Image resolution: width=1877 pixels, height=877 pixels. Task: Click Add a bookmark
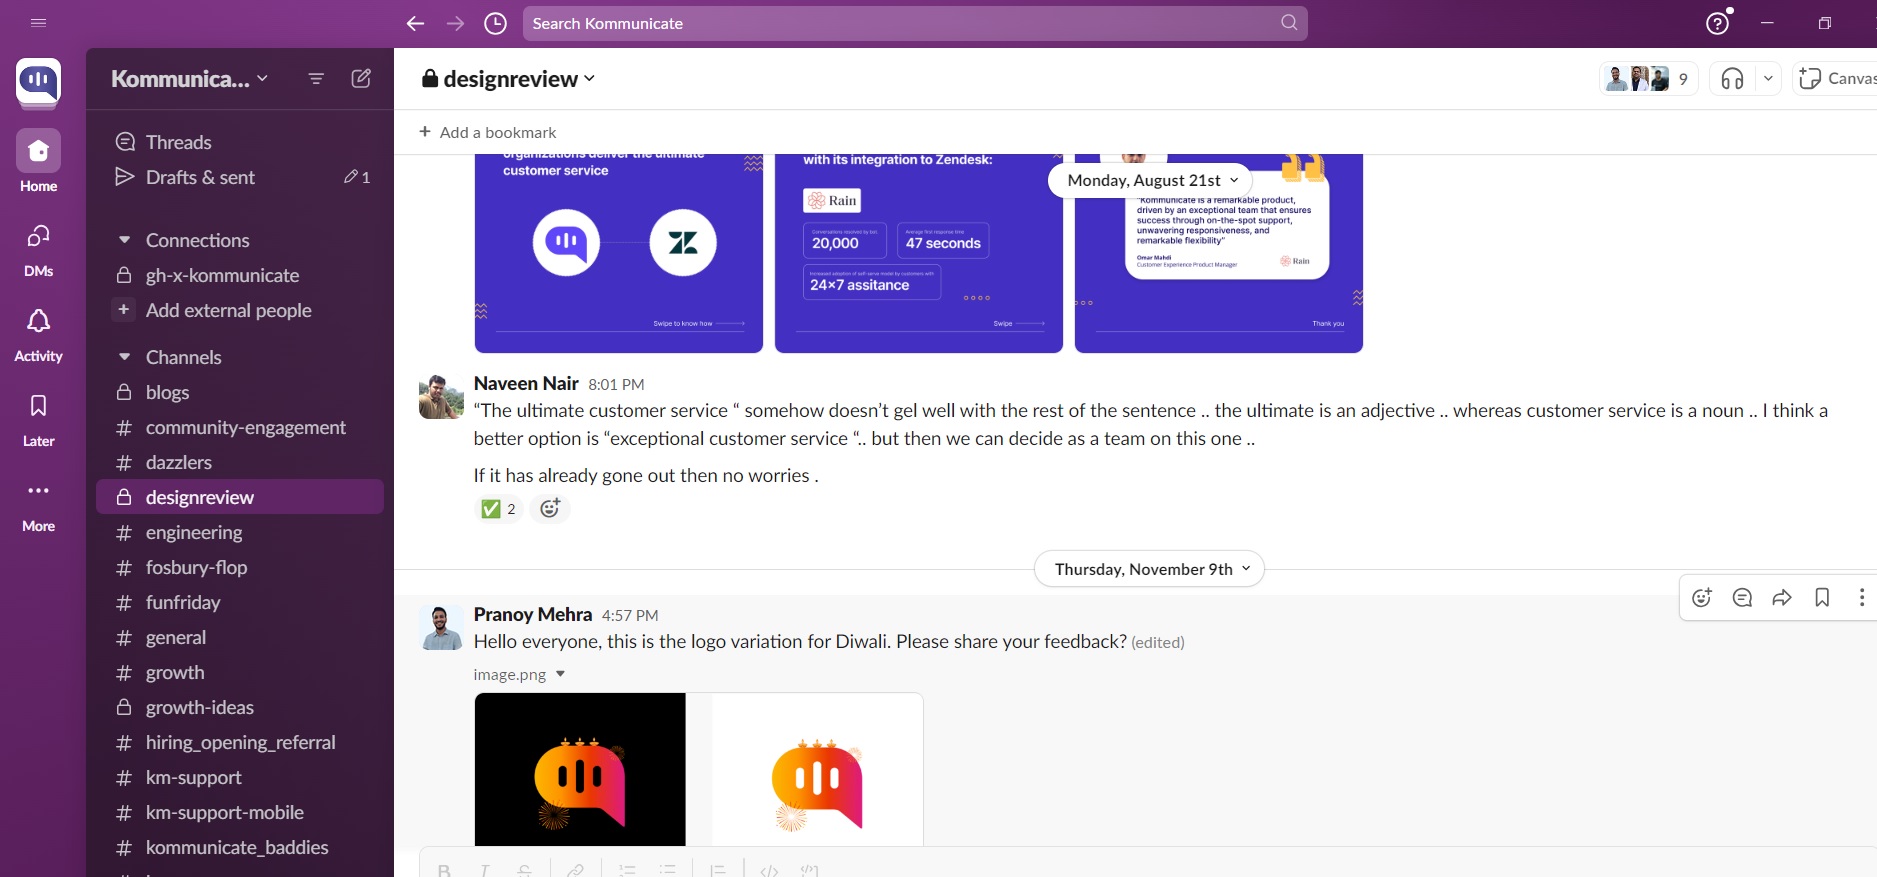pos(487,132)
